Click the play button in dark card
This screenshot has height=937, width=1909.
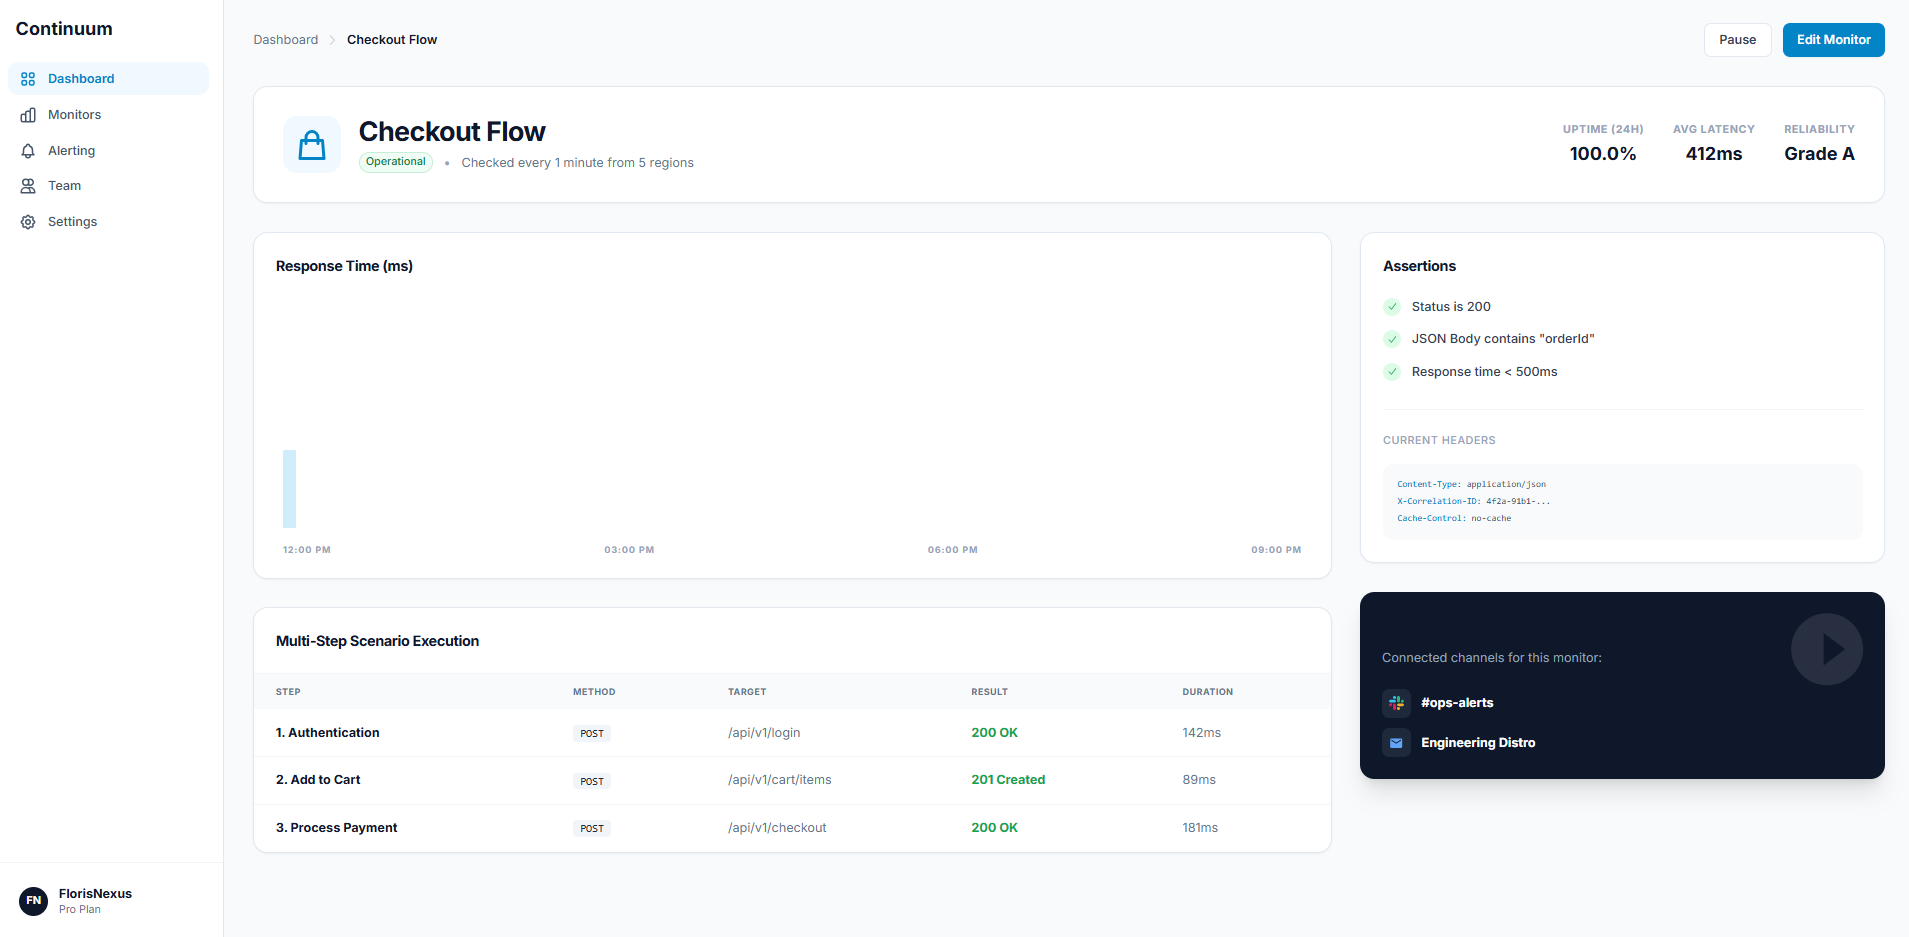pyautogui.click(x=1826, y=649)
